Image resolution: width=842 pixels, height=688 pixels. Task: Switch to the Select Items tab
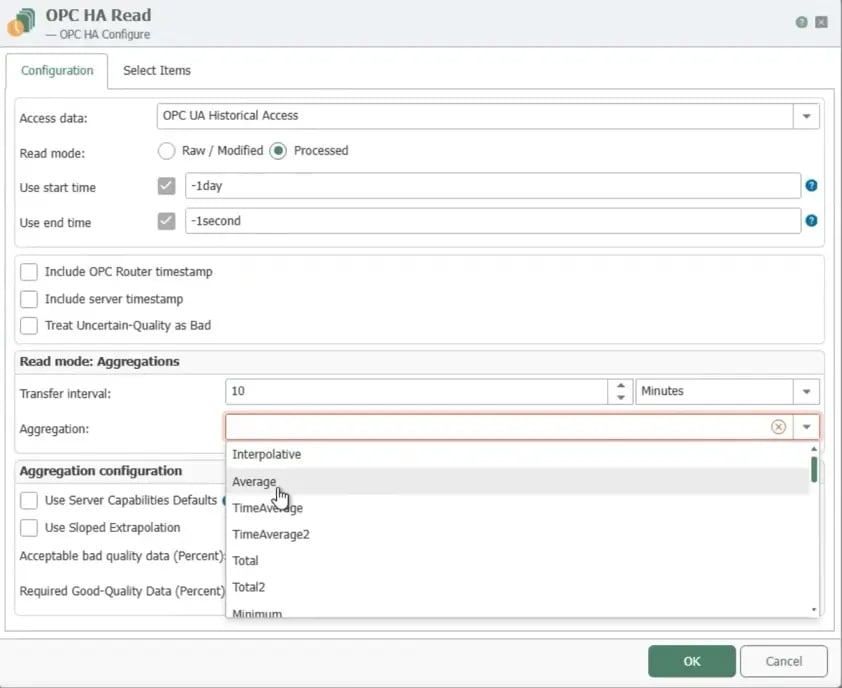point(157,71)
